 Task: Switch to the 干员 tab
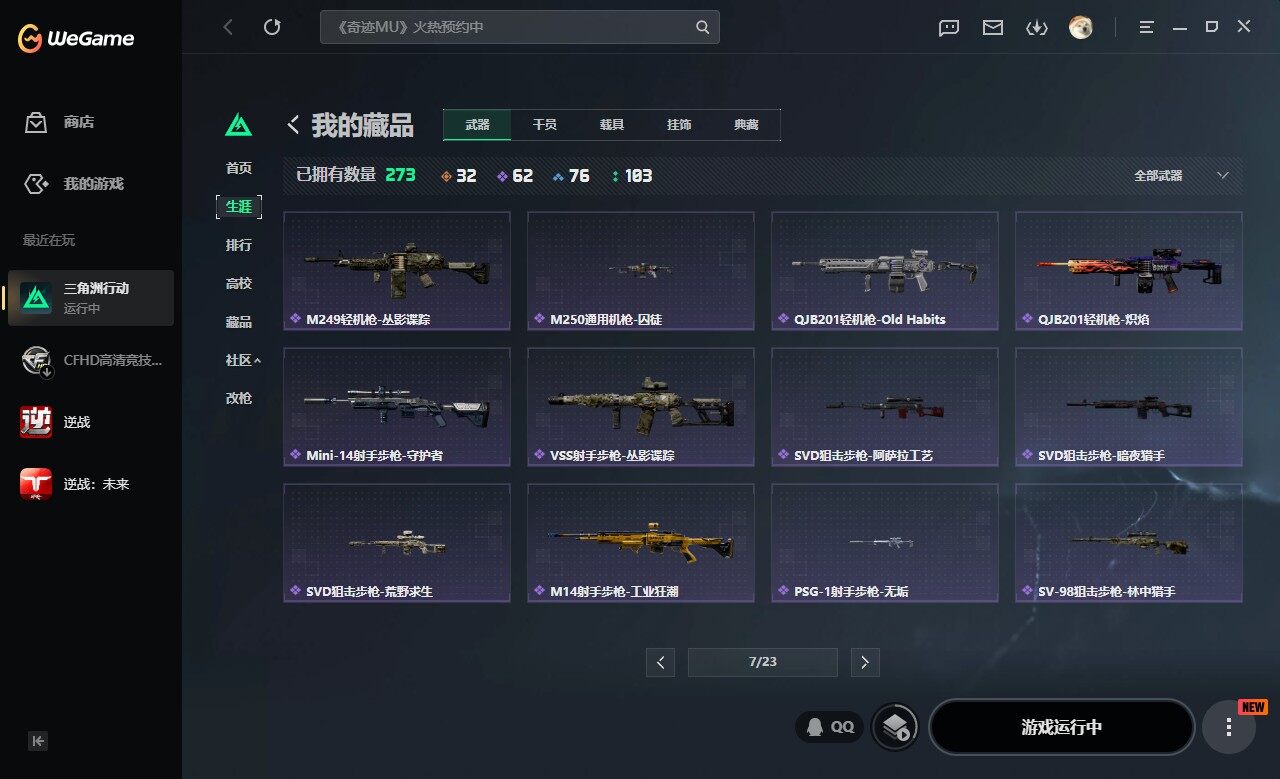(544, 125)
